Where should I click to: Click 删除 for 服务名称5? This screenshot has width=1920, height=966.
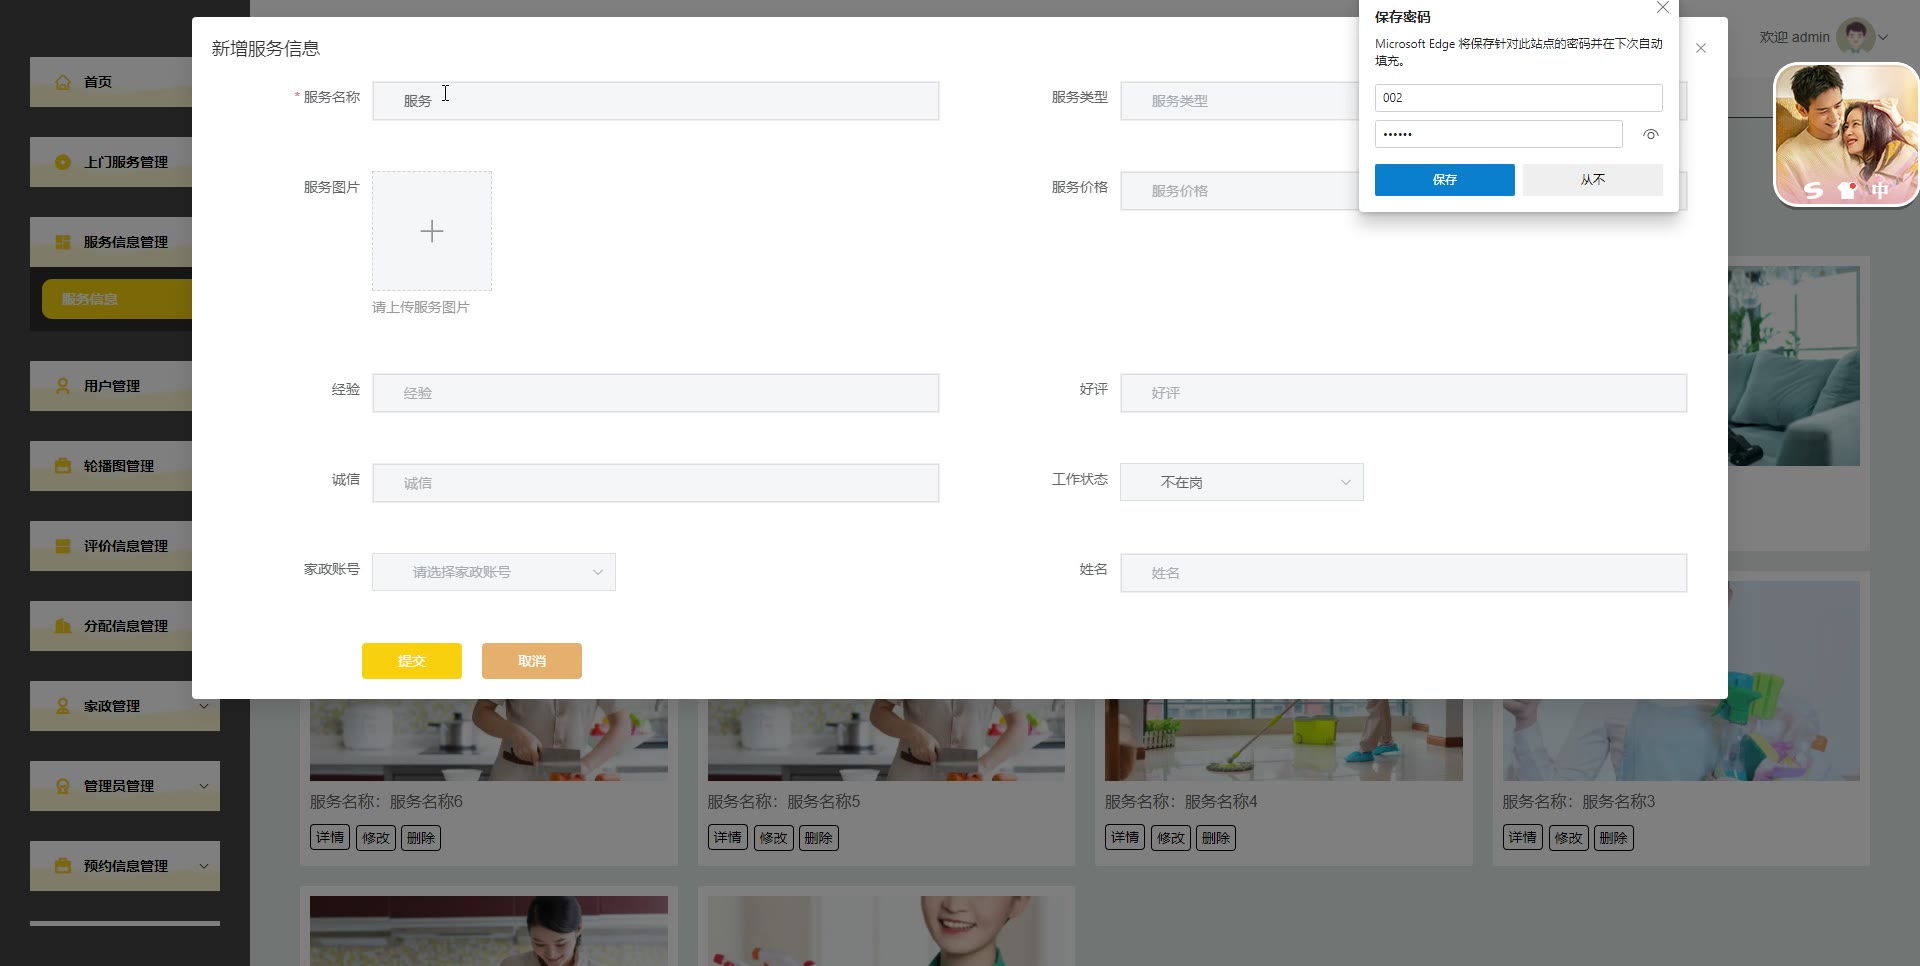(818, 838)
